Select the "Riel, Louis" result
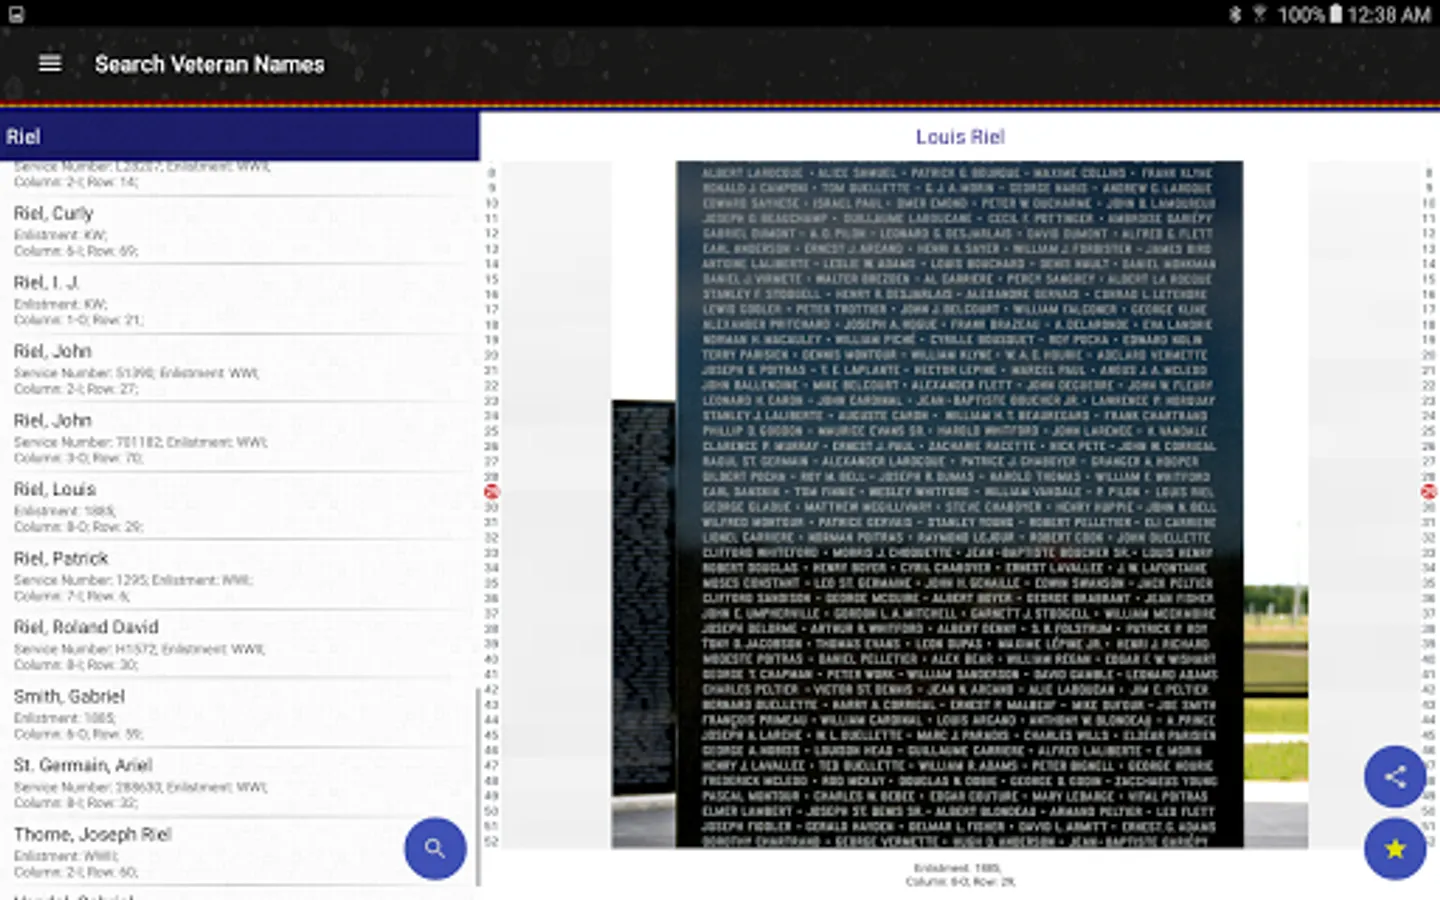The image size is (1440, 900). (x=240, y=506)
